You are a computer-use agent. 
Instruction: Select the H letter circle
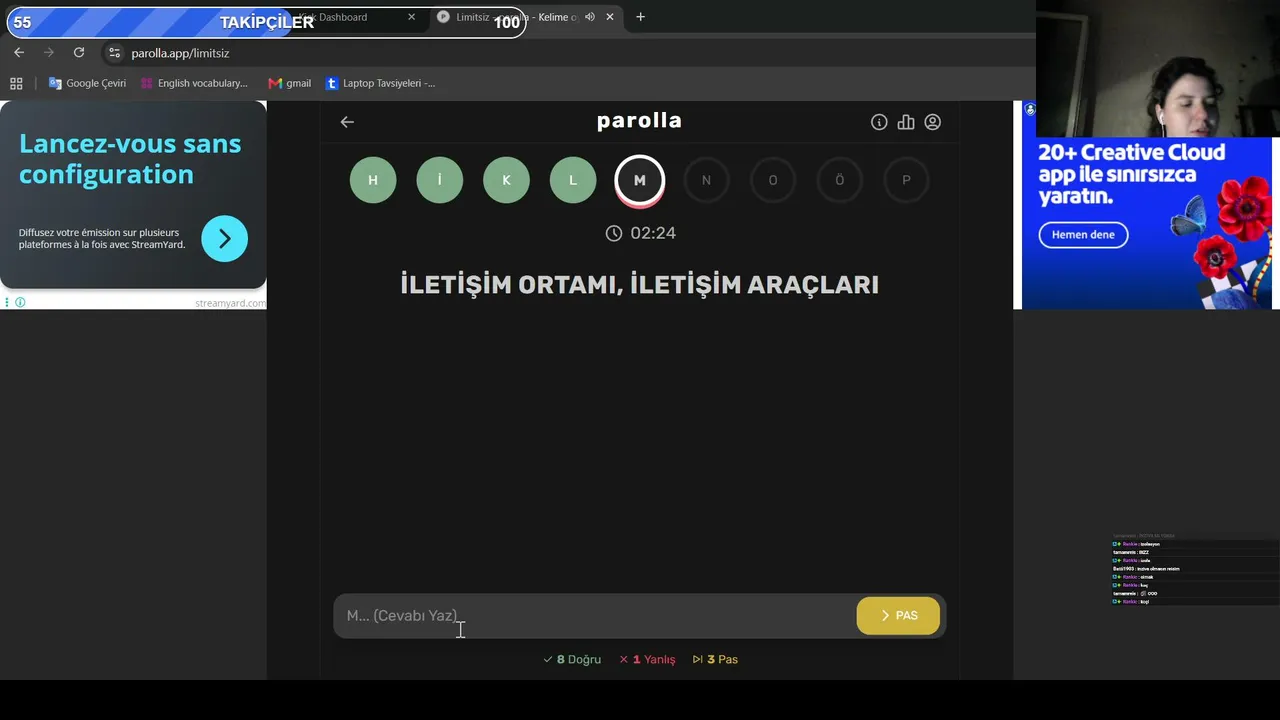pyautogui.click(x=373, y=180)
